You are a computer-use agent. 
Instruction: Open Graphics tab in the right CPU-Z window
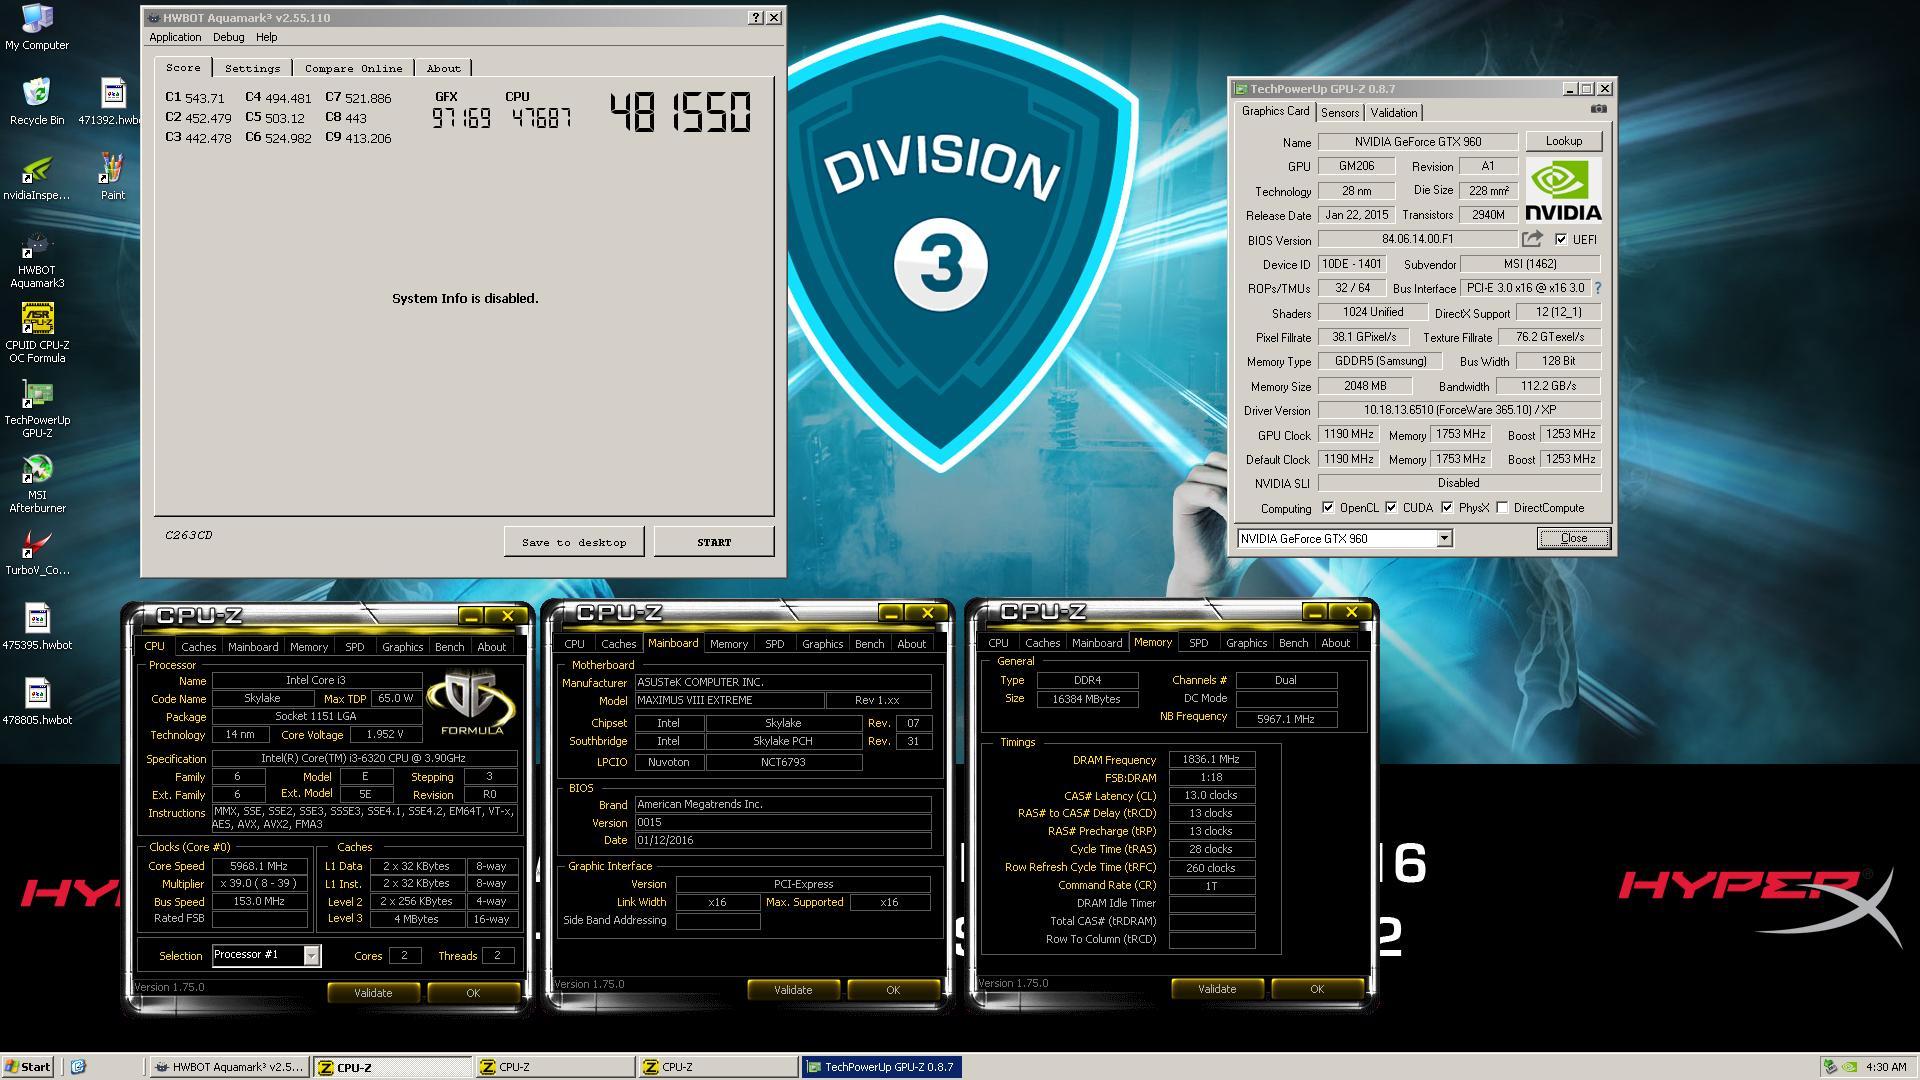(1246, 643)
